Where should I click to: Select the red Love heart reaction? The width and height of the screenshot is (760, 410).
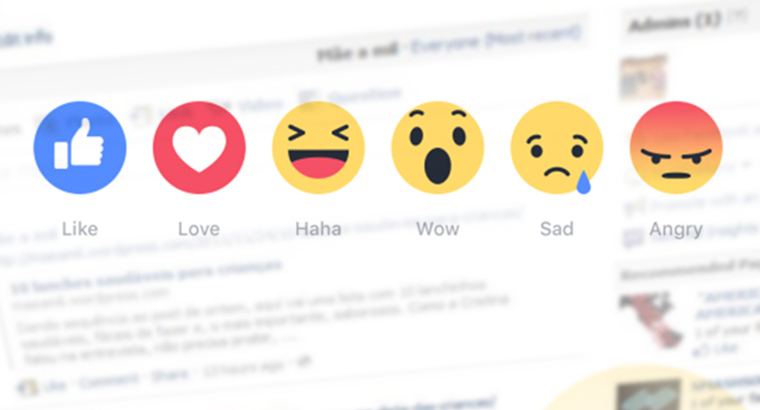(x=199, y=147)
